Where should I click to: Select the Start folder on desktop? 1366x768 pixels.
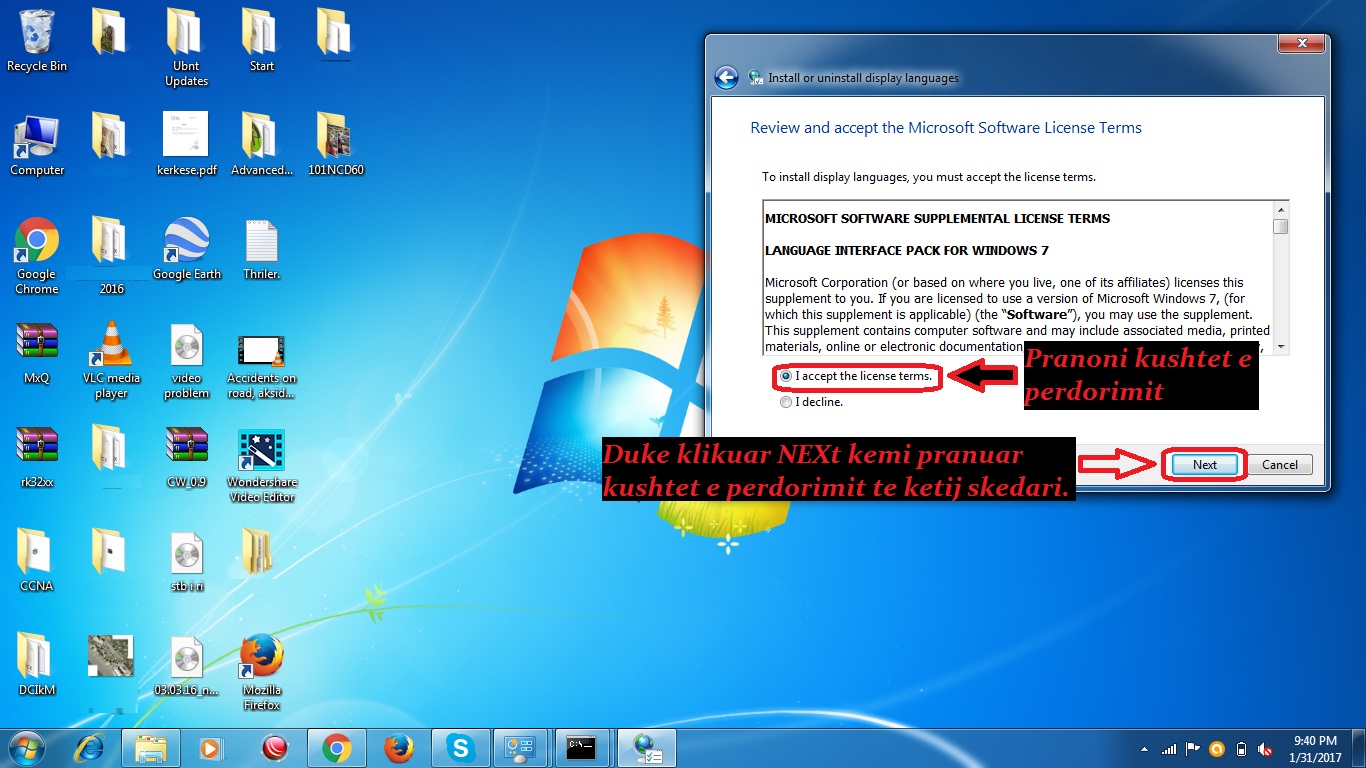[261, 40]
